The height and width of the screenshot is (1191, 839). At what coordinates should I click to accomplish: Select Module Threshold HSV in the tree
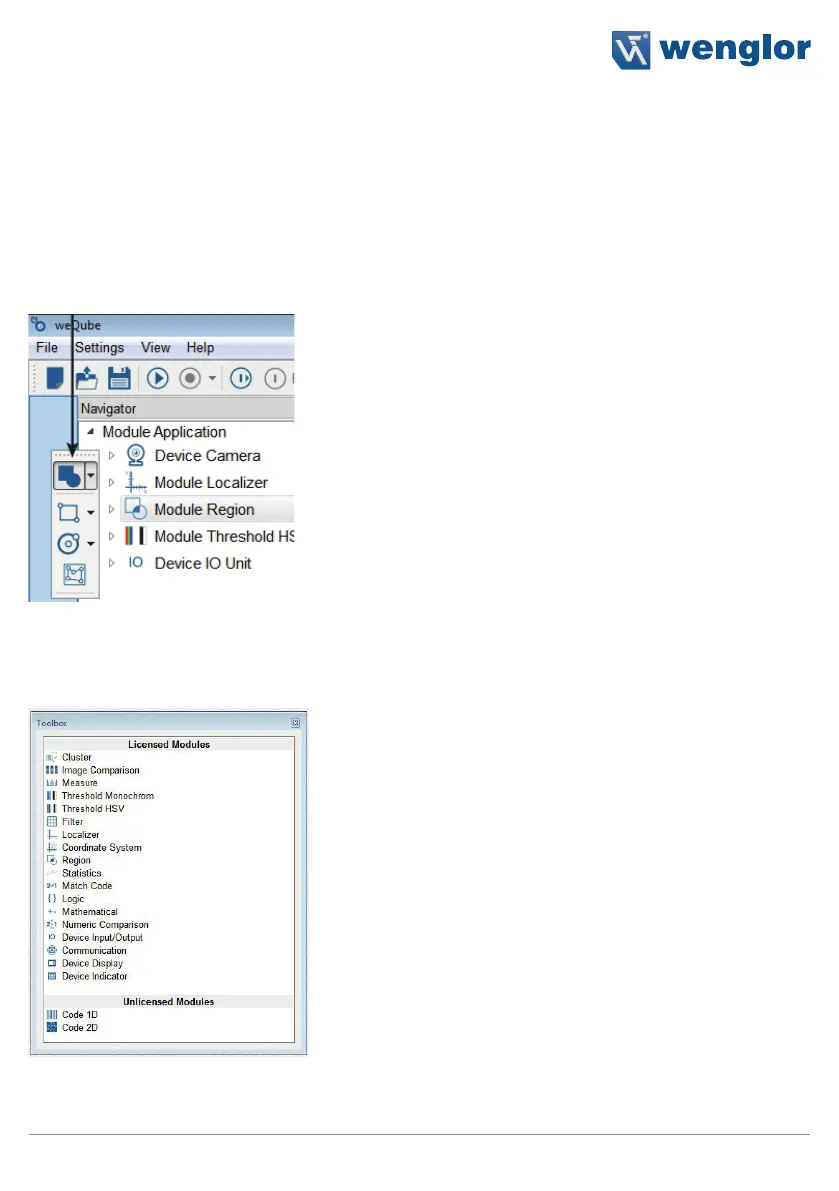[224, 536]
